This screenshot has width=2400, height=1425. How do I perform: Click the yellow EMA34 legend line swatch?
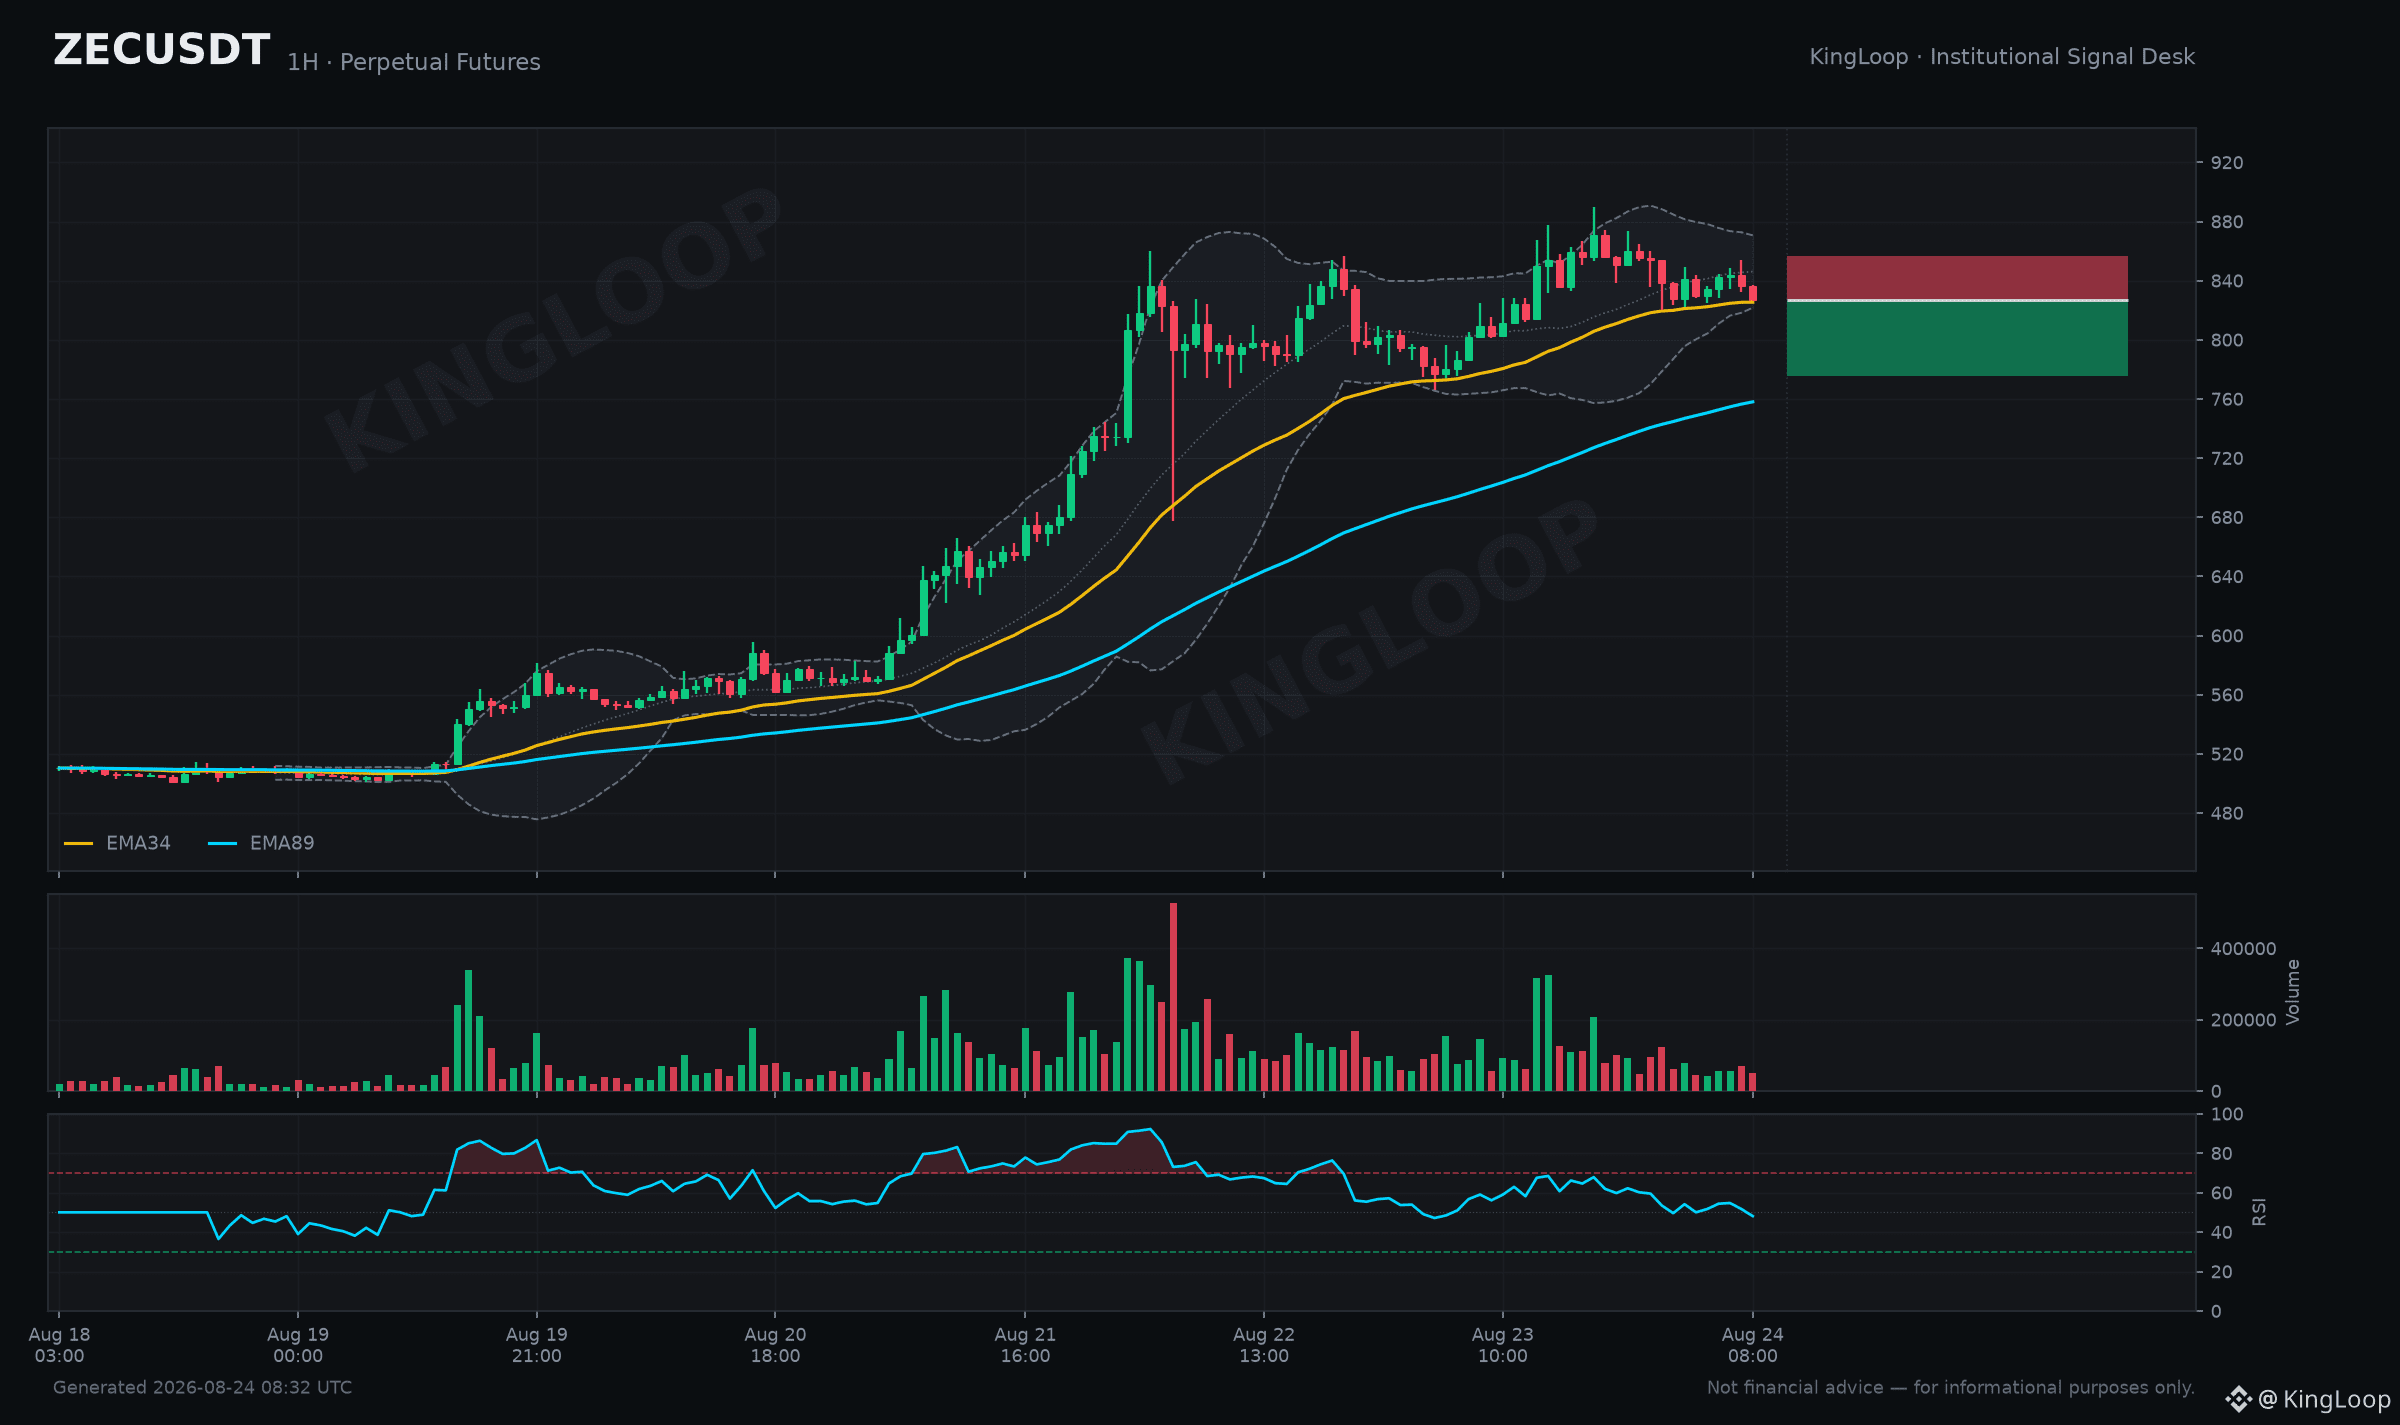point(78,844)
